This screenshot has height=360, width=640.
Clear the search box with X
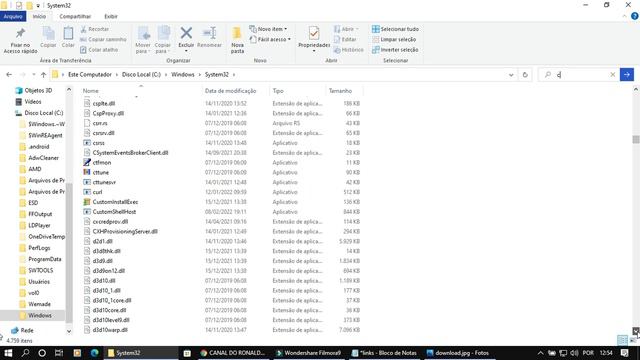click(x=613, y=75)
